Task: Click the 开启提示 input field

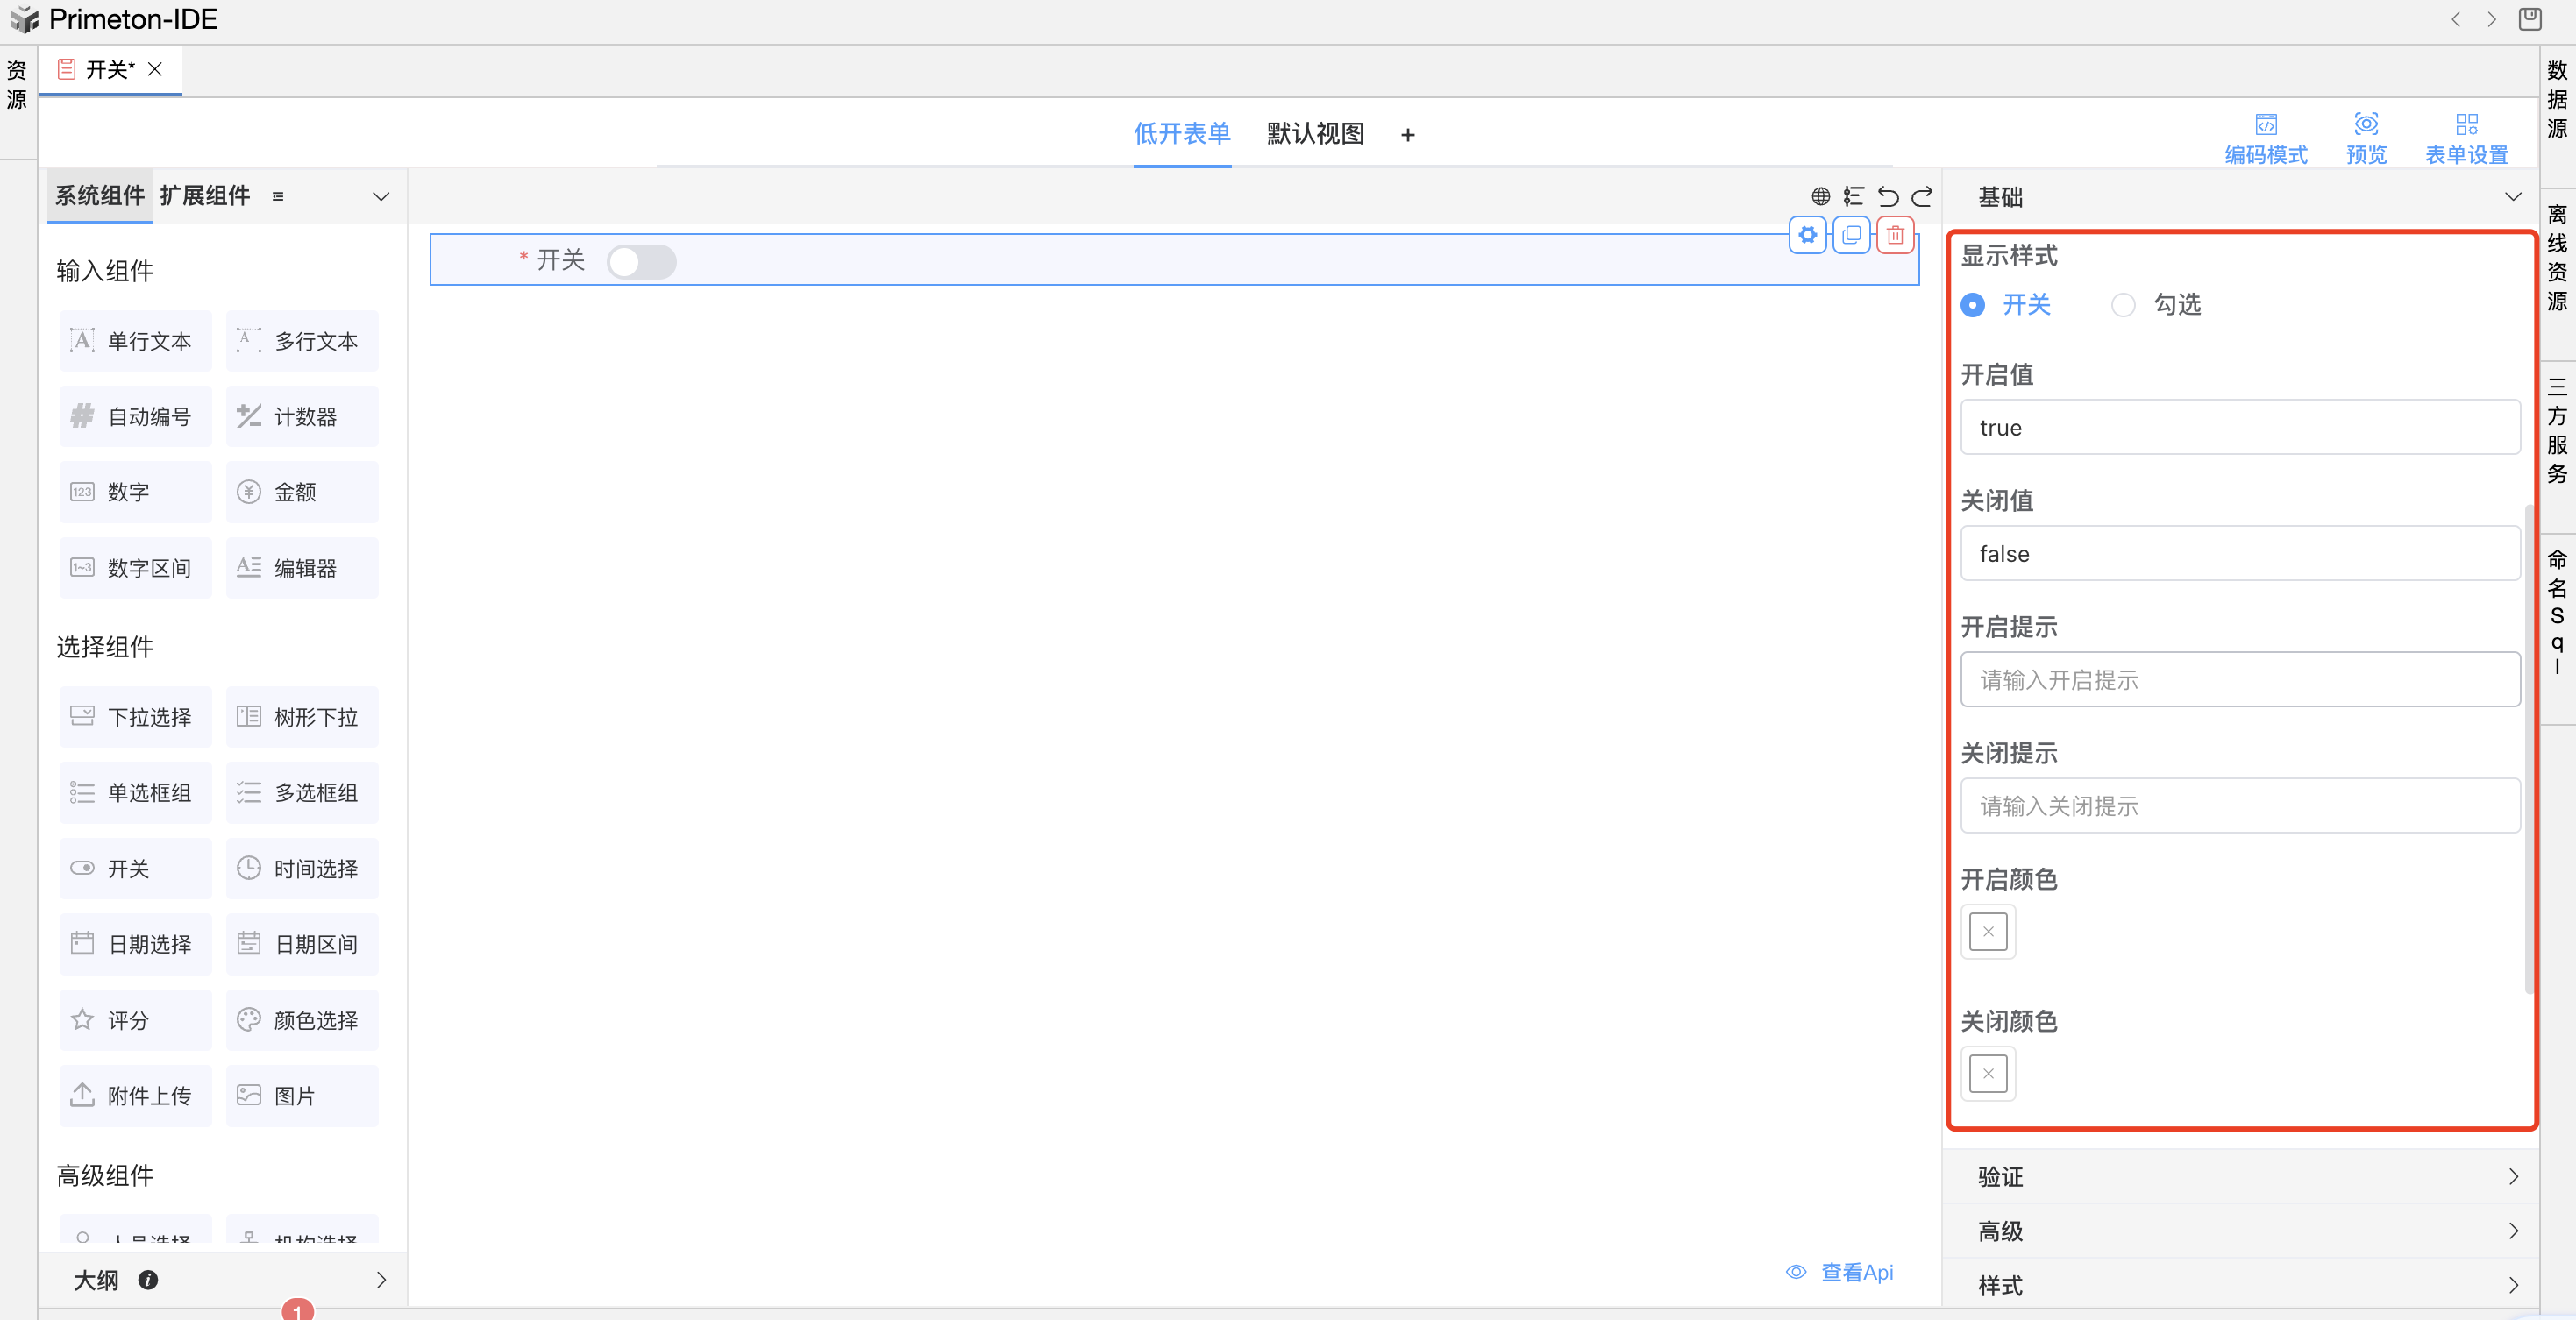Action: point(2239,680)
